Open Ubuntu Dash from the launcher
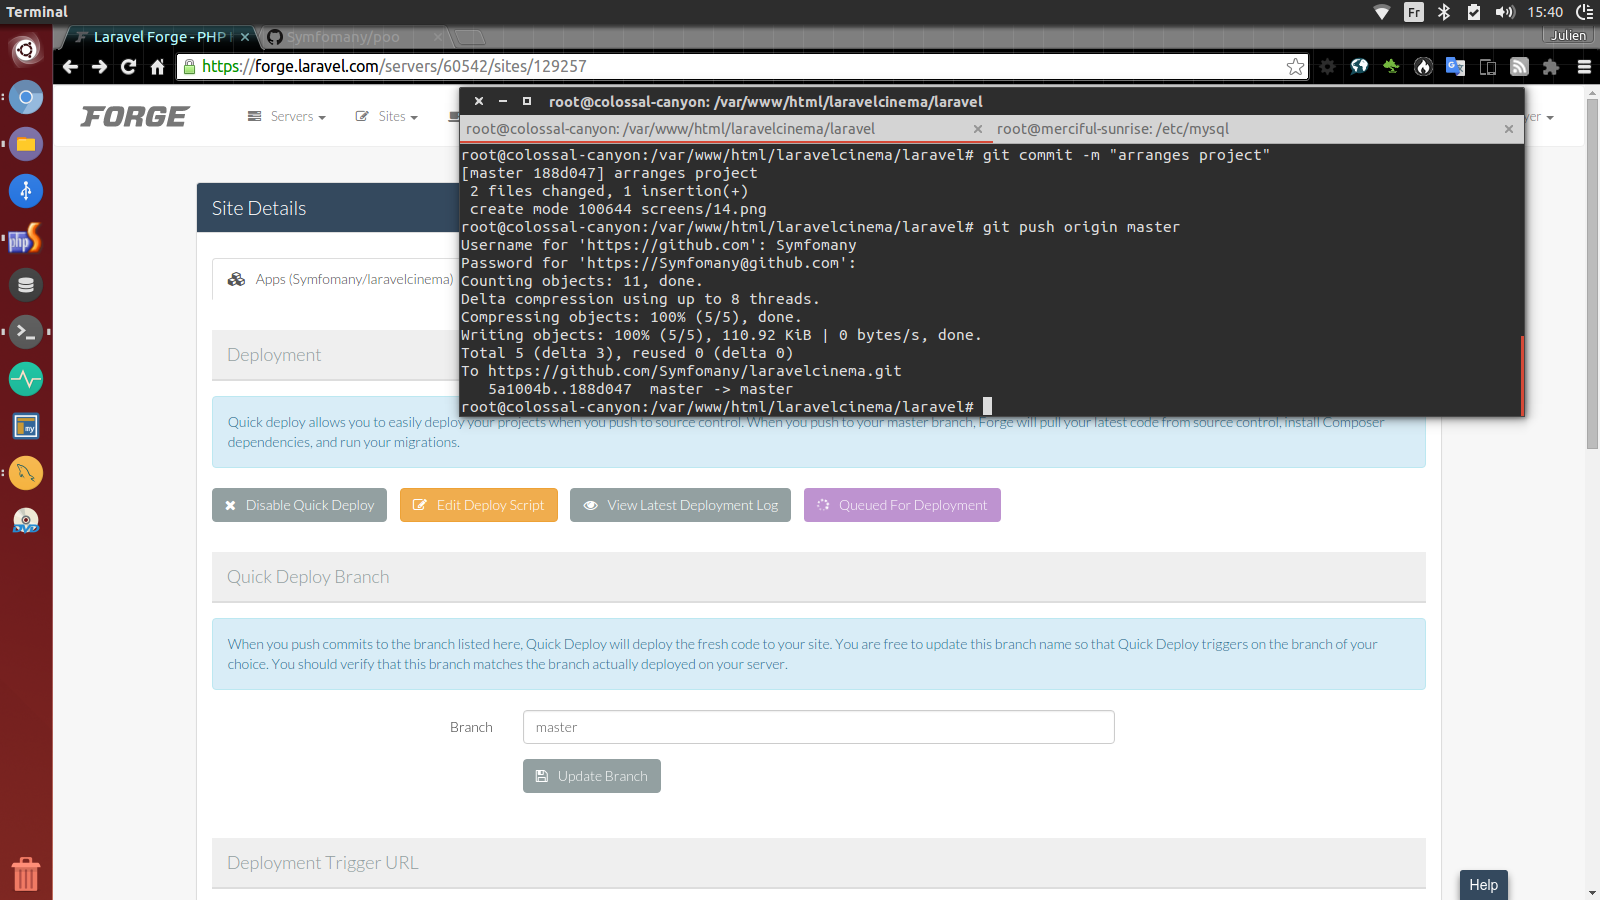Screen dimensions: 1600x900 (x=26, y=49)
